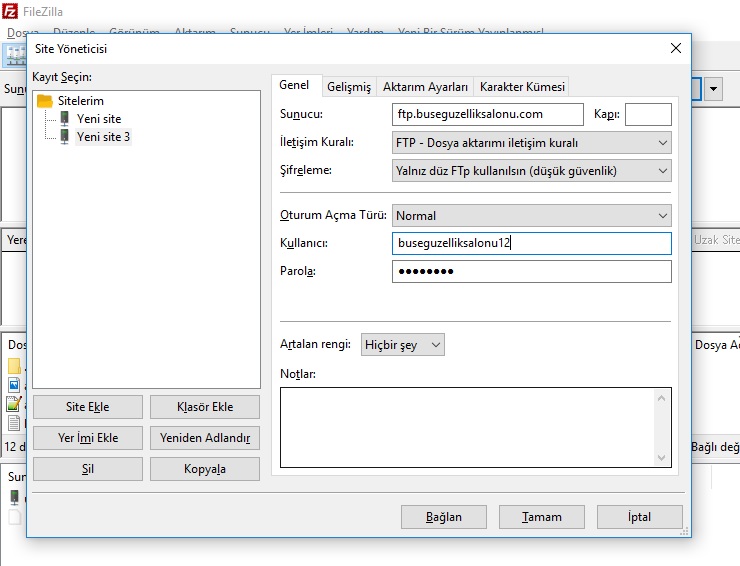This screenshot has height=566, width=740.
Task: Click the yellow folder icon in local file list
Action: (14, 366)
